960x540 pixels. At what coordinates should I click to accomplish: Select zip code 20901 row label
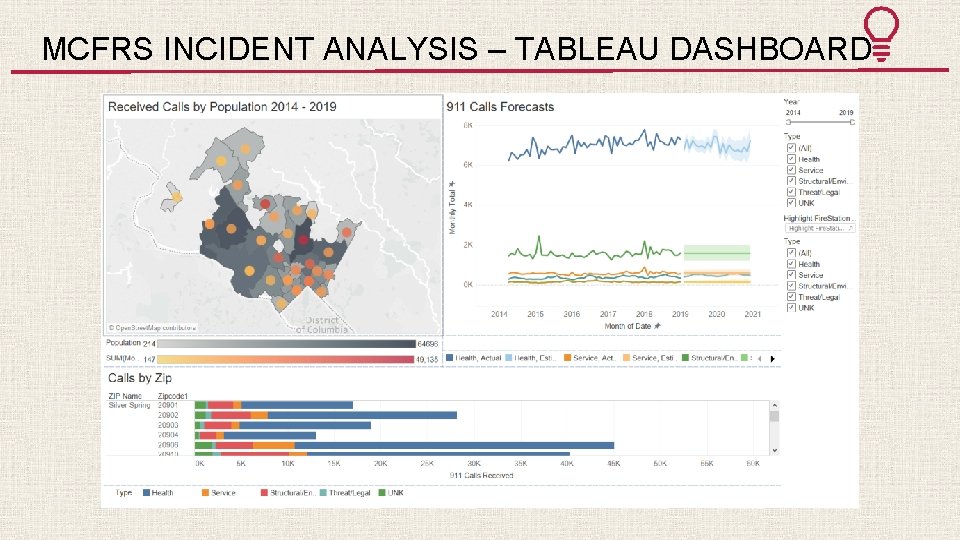point(168,405)
